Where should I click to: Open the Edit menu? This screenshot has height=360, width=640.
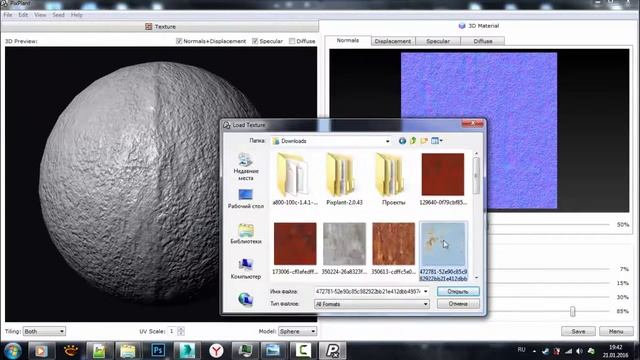click(x=23, y=15)
